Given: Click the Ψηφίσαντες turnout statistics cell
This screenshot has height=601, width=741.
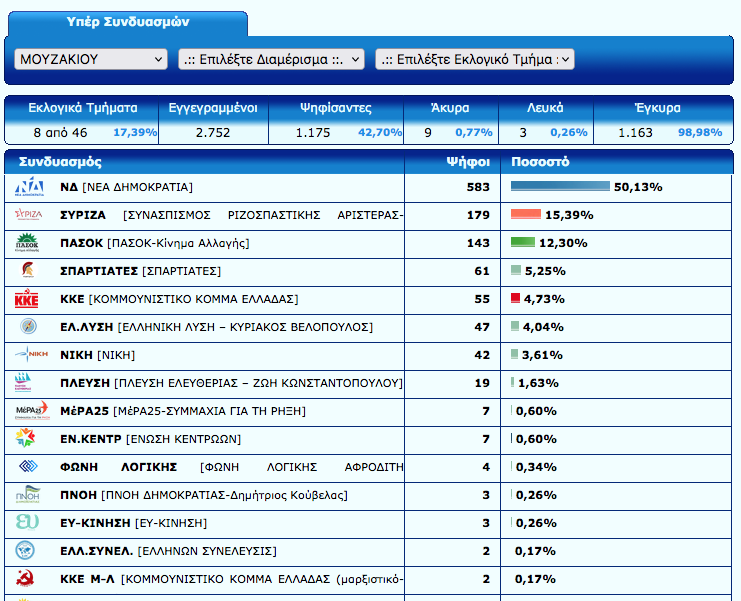Looking at the screenshot, I should pos(335,120).
